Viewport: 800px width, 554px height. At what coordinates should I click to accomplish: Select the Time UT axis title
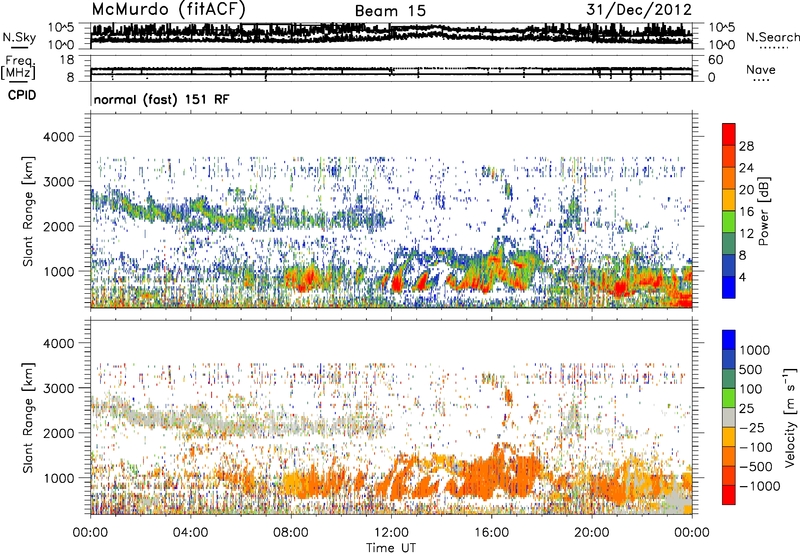391,548
